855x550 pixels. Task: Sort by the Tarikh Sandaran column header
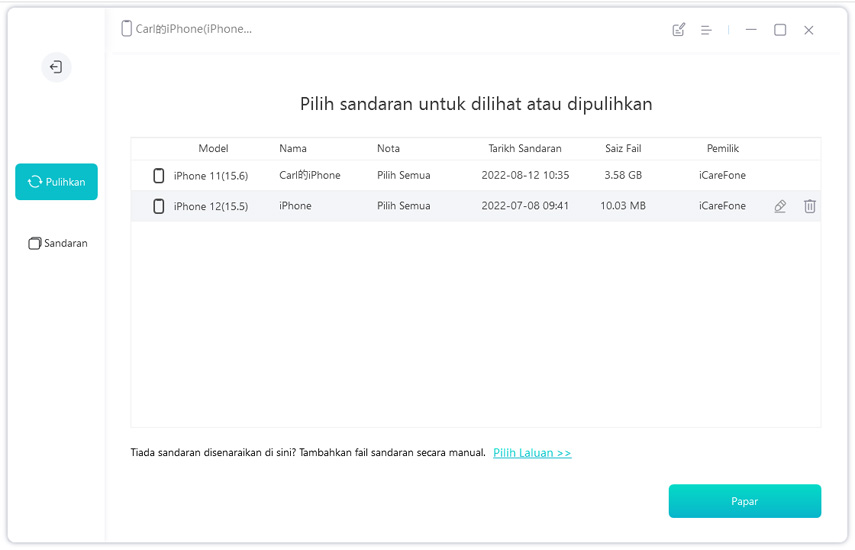click(x=524, y=149)
